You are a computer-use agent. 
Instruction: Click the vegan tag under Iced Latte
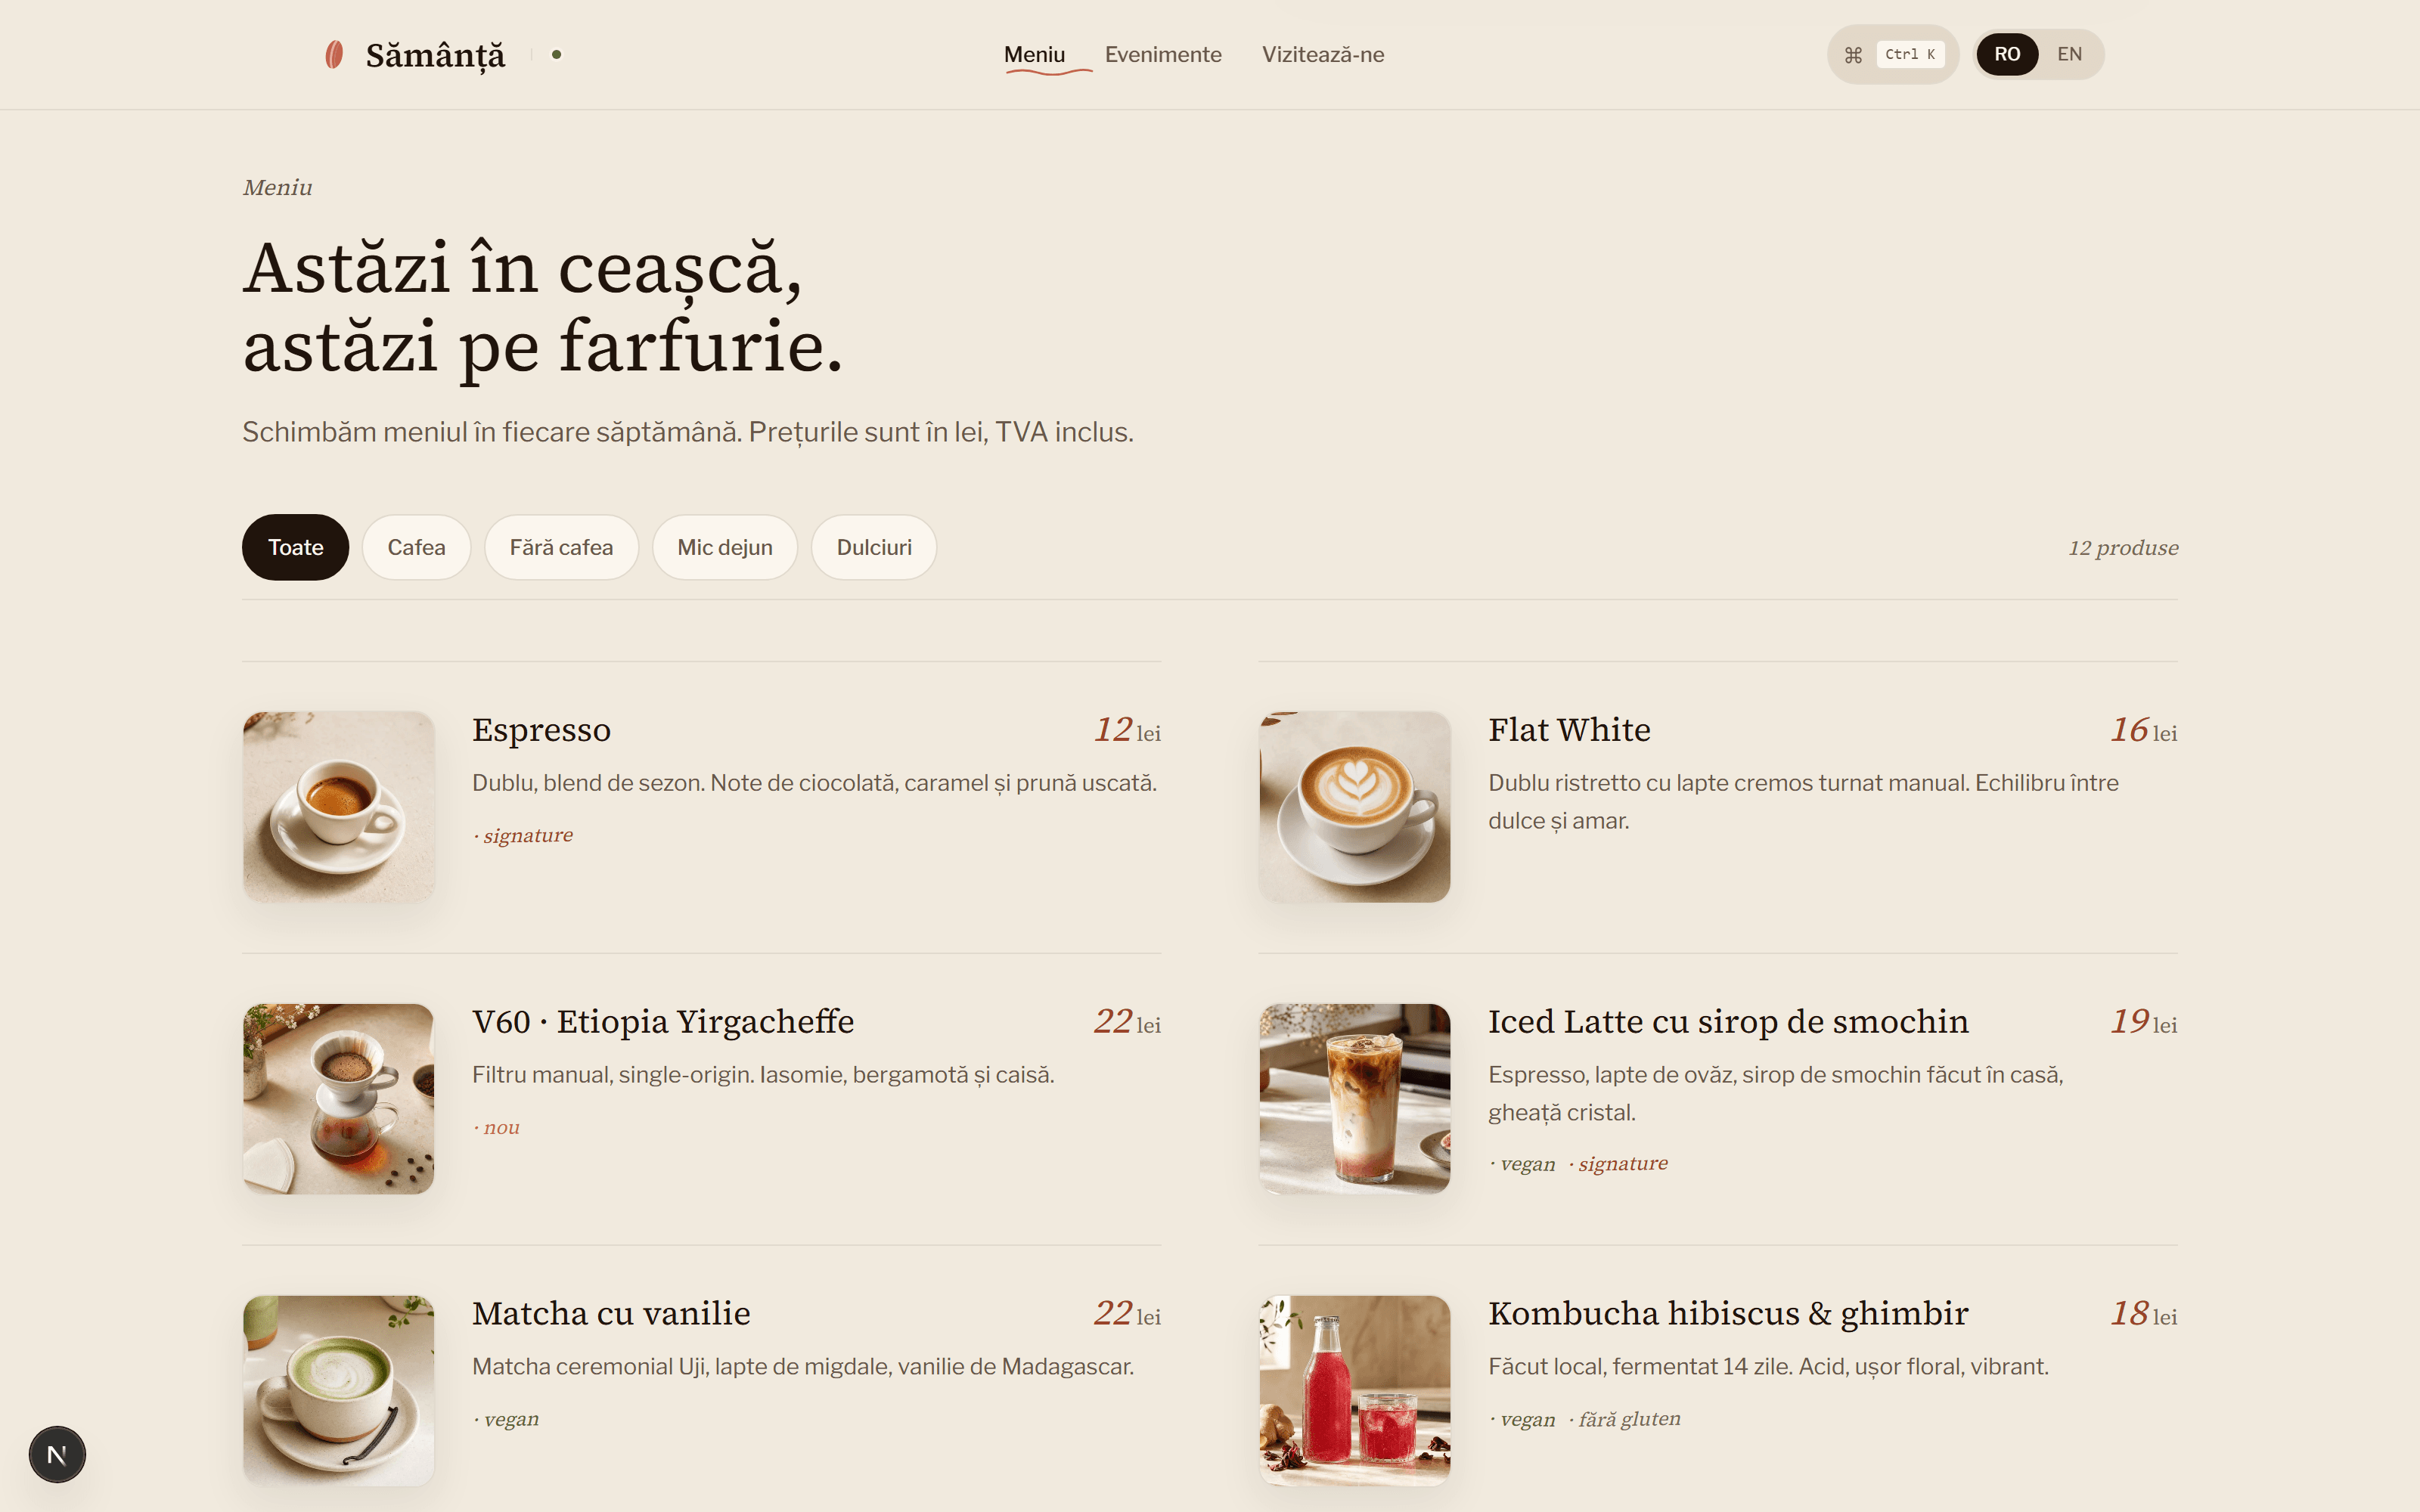[x=1522, y=1164]
